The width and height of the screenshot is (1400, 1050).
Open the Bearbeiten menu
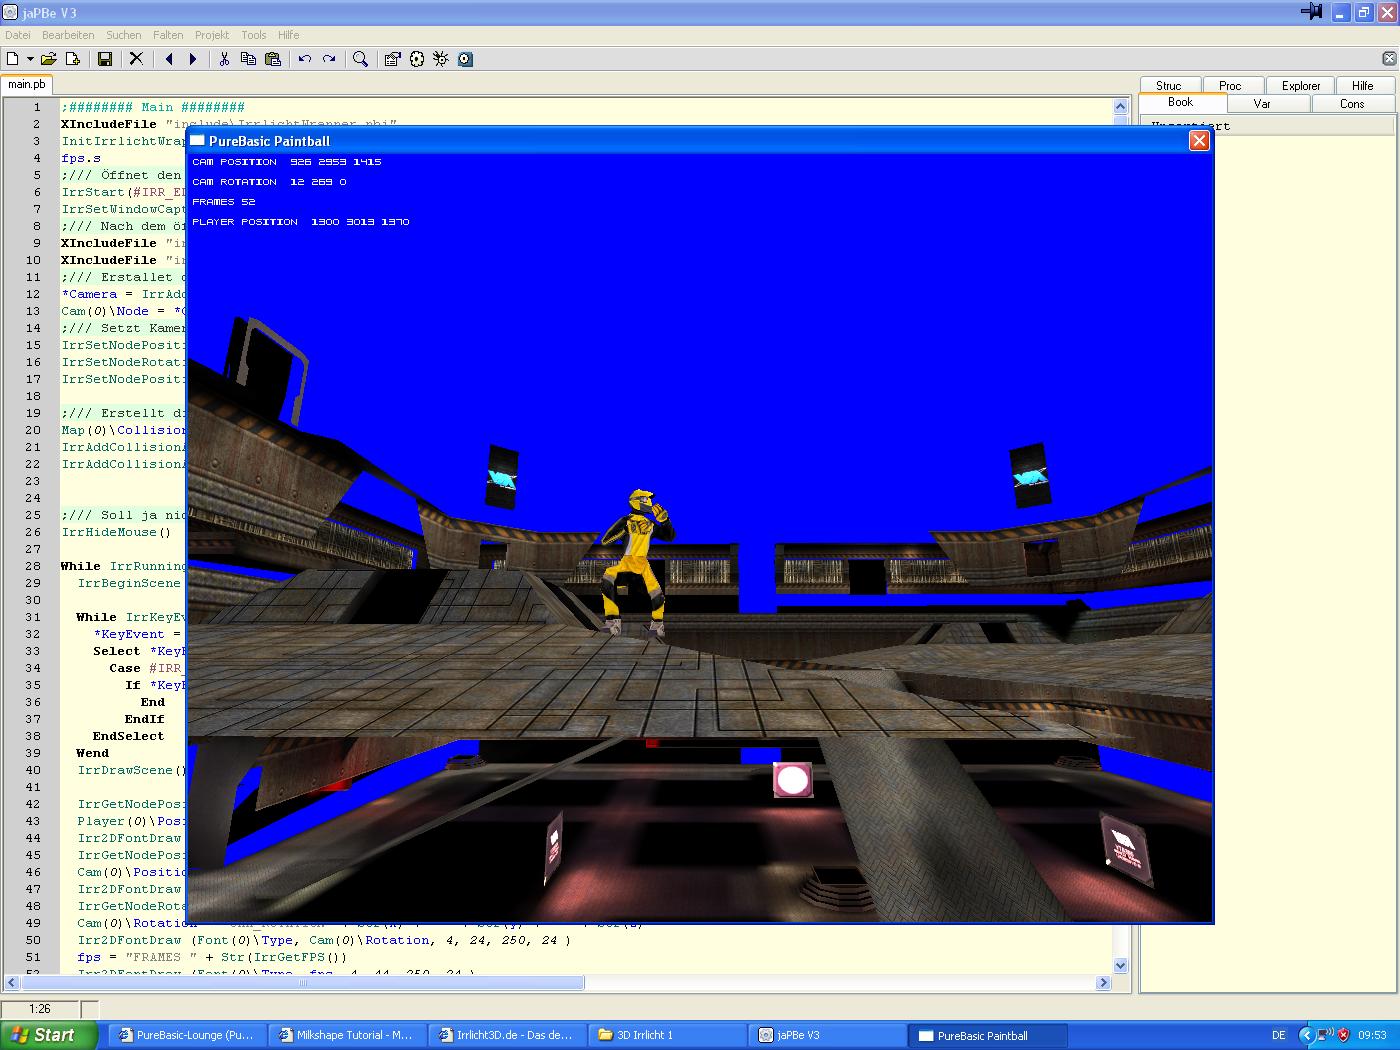68,35
